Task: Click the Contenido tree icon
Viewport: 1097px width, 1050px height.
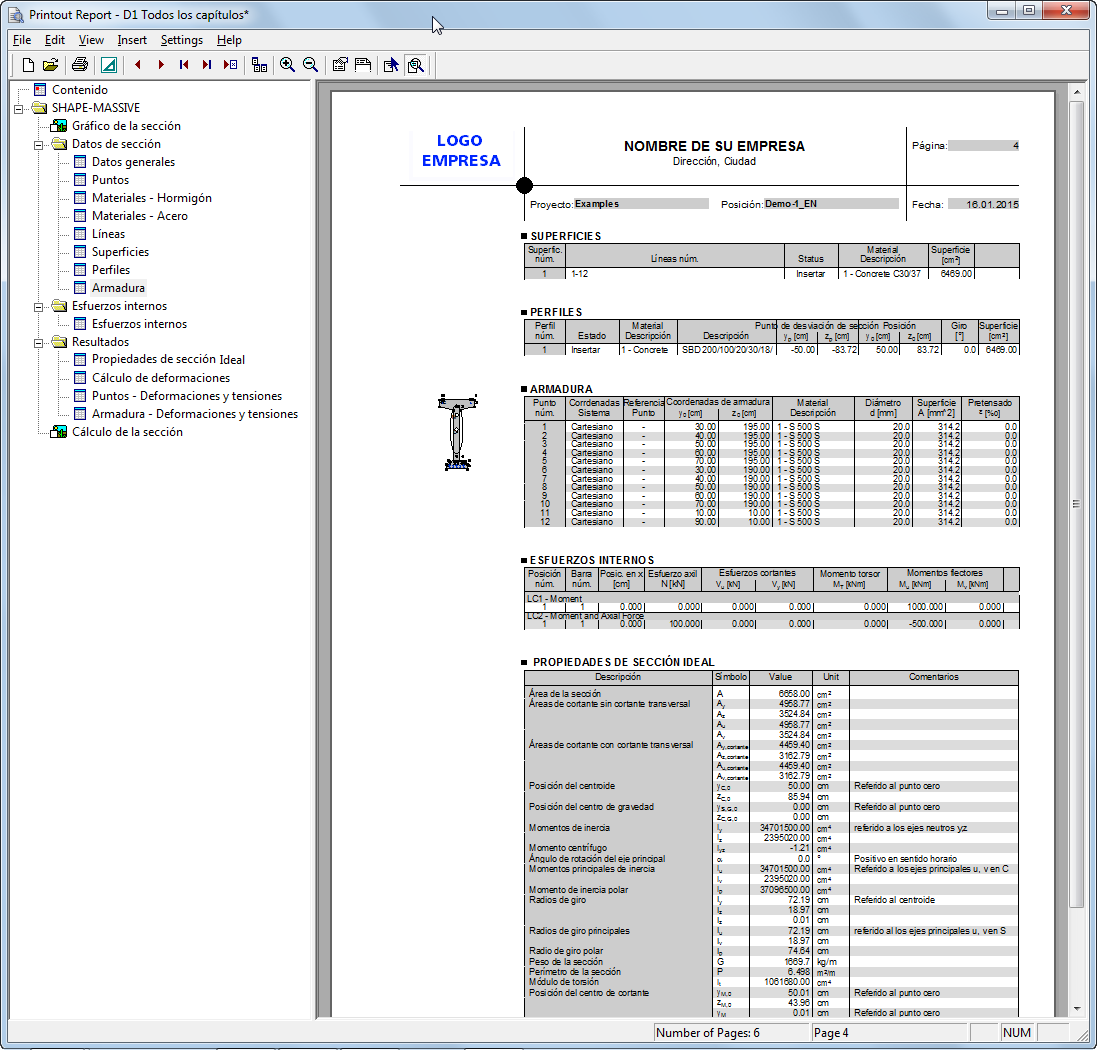Action: [40, 90]
